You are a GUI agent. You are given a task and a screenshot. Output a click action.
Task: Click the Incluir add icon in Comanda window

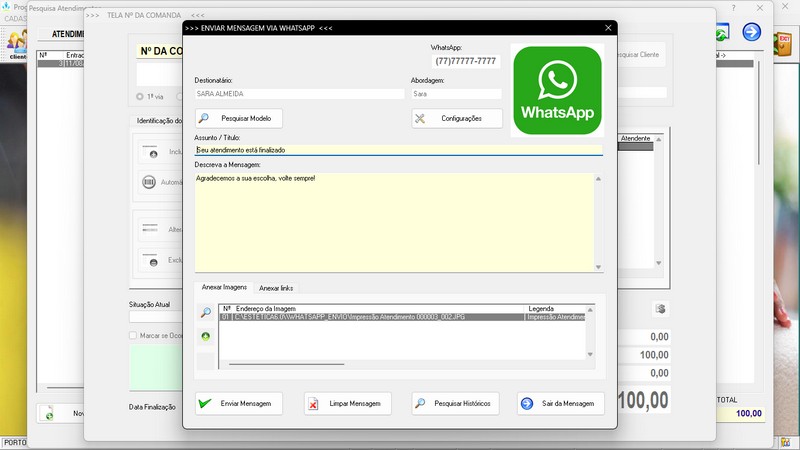(x=151, y=152)
